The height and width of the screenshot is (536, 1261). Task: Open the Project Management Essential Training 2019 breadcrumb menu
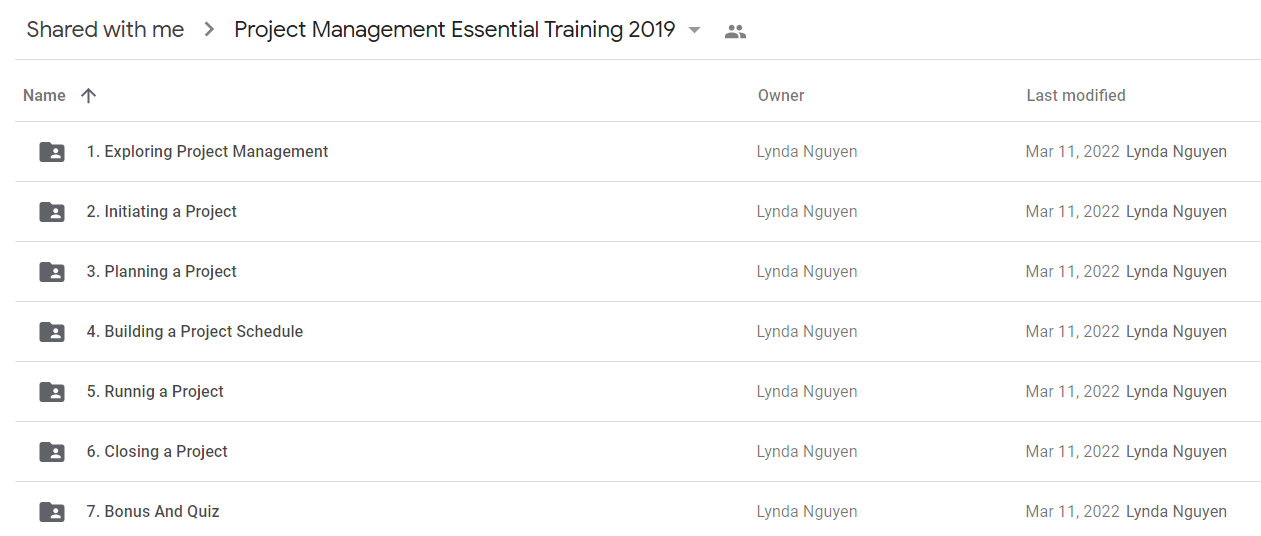tap(455, 30)
